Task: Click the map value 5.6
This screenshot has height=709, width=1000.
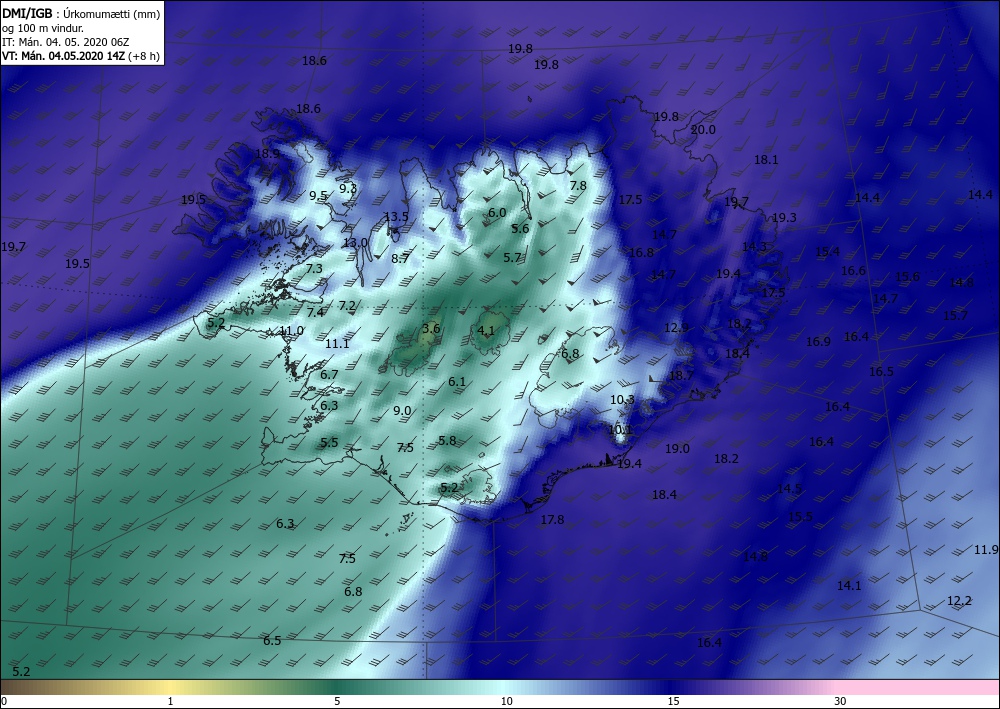Action: point(520,228)
